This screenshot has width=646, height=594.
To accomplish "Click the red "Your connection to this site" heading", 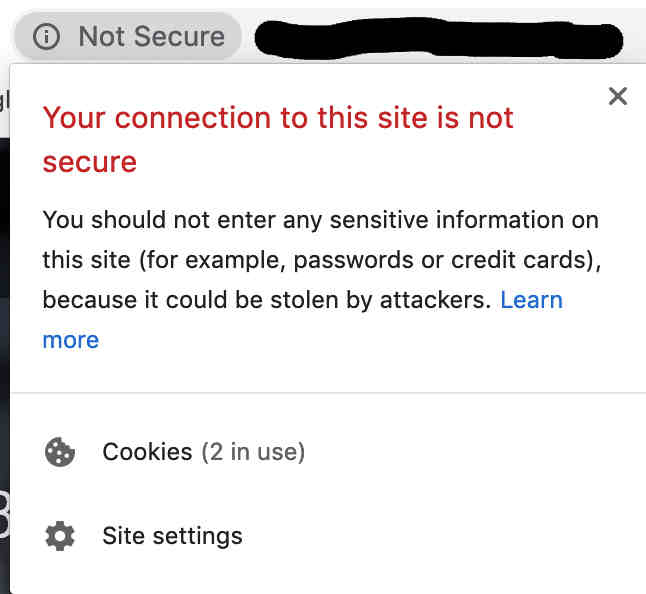I will click(x=277, y=118).
